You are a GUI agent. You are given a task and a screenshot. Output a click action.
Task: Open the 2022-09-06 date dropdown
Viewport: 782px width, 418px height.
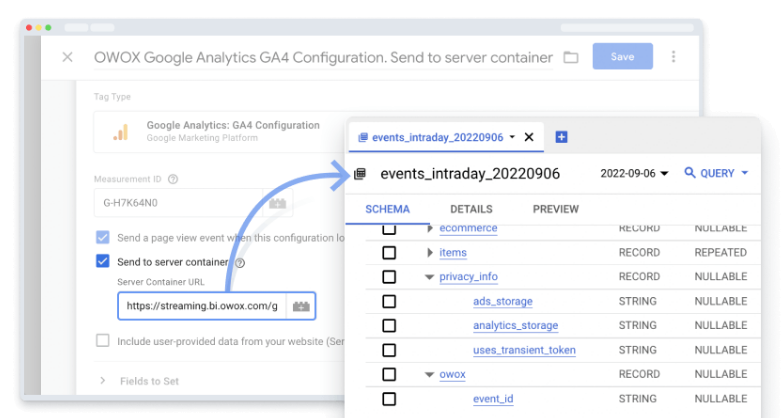click(x=634, y=174)
